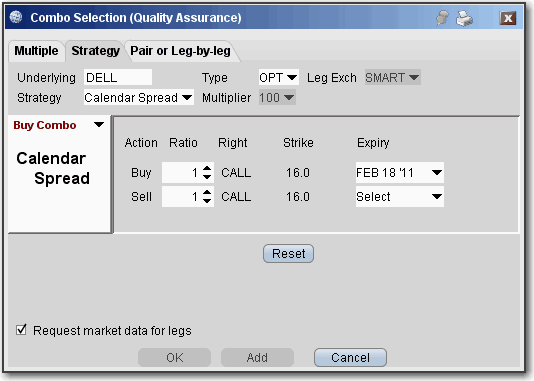
Task: Click the pushpin icon in title bar
Action: tap(442, 18)
